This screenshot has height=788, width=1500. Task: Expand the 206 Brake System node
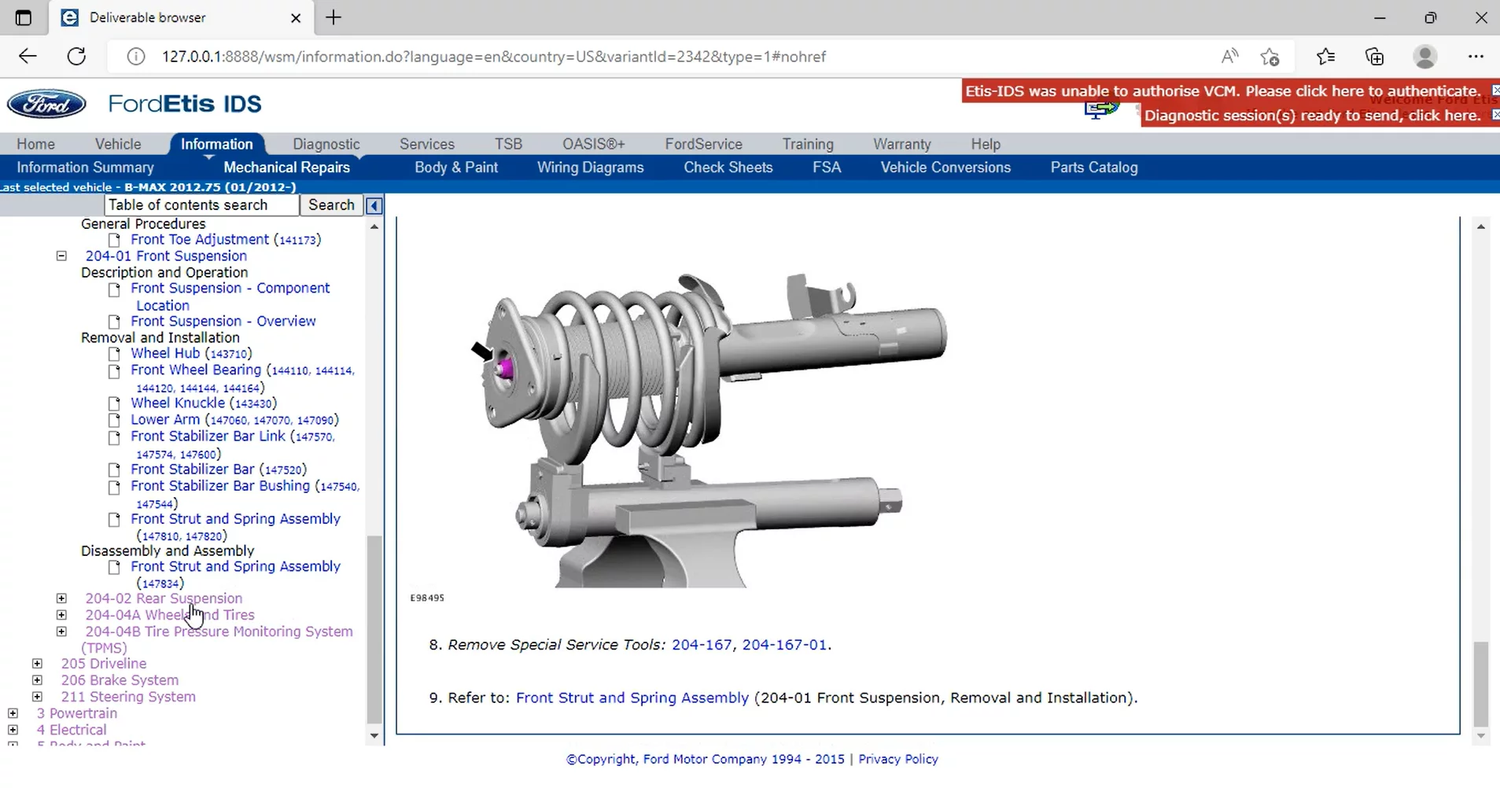[37, 680]
